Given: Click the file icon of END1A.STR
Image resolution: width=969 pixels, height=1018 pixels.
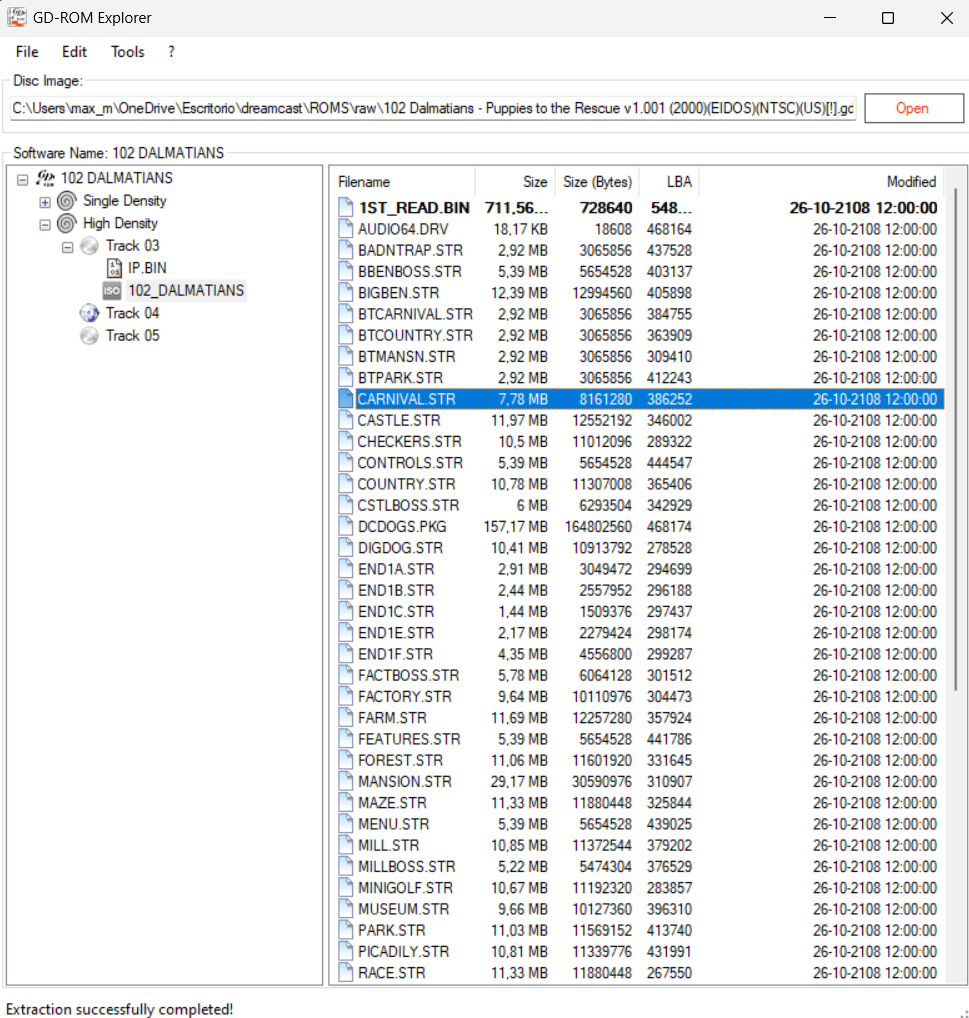Looking at the screenshot, I should click(346, 569).
